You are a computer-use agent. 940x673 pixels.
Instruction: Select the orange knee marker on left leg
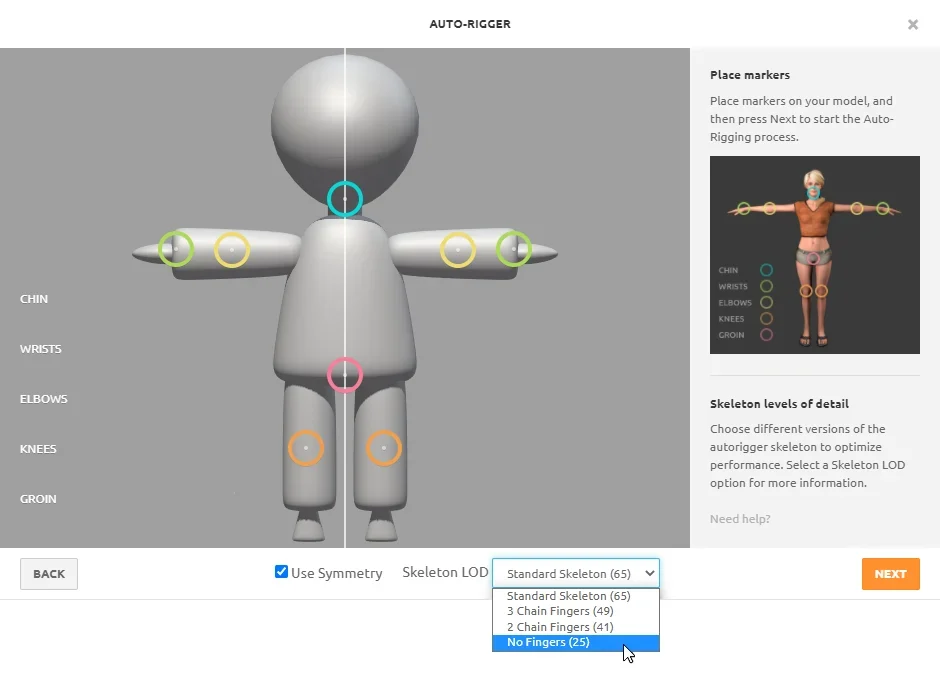click(306, 448)
